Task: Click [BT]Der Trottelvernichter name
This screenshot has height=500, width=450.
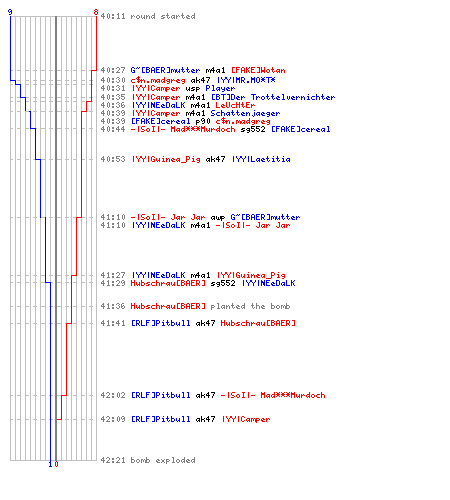Action: 273,97
